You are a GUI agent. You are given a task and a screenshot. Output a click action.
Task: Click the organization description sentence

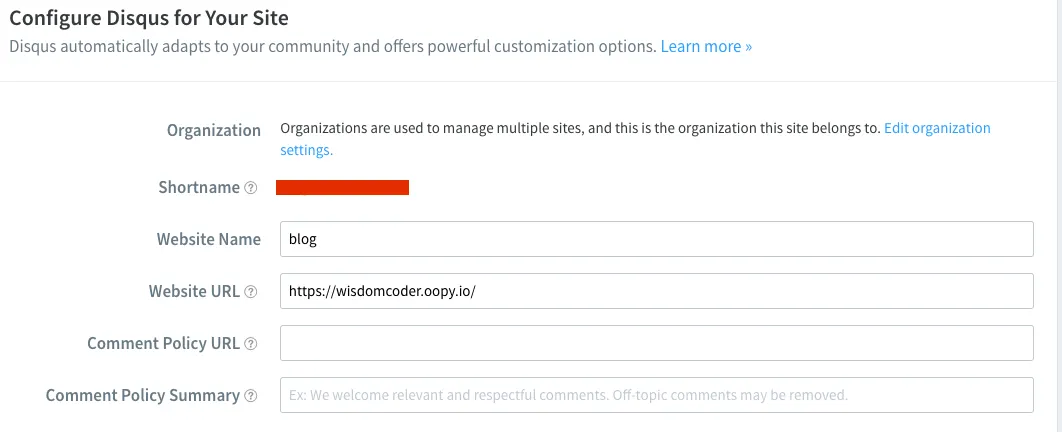[580, 129]
